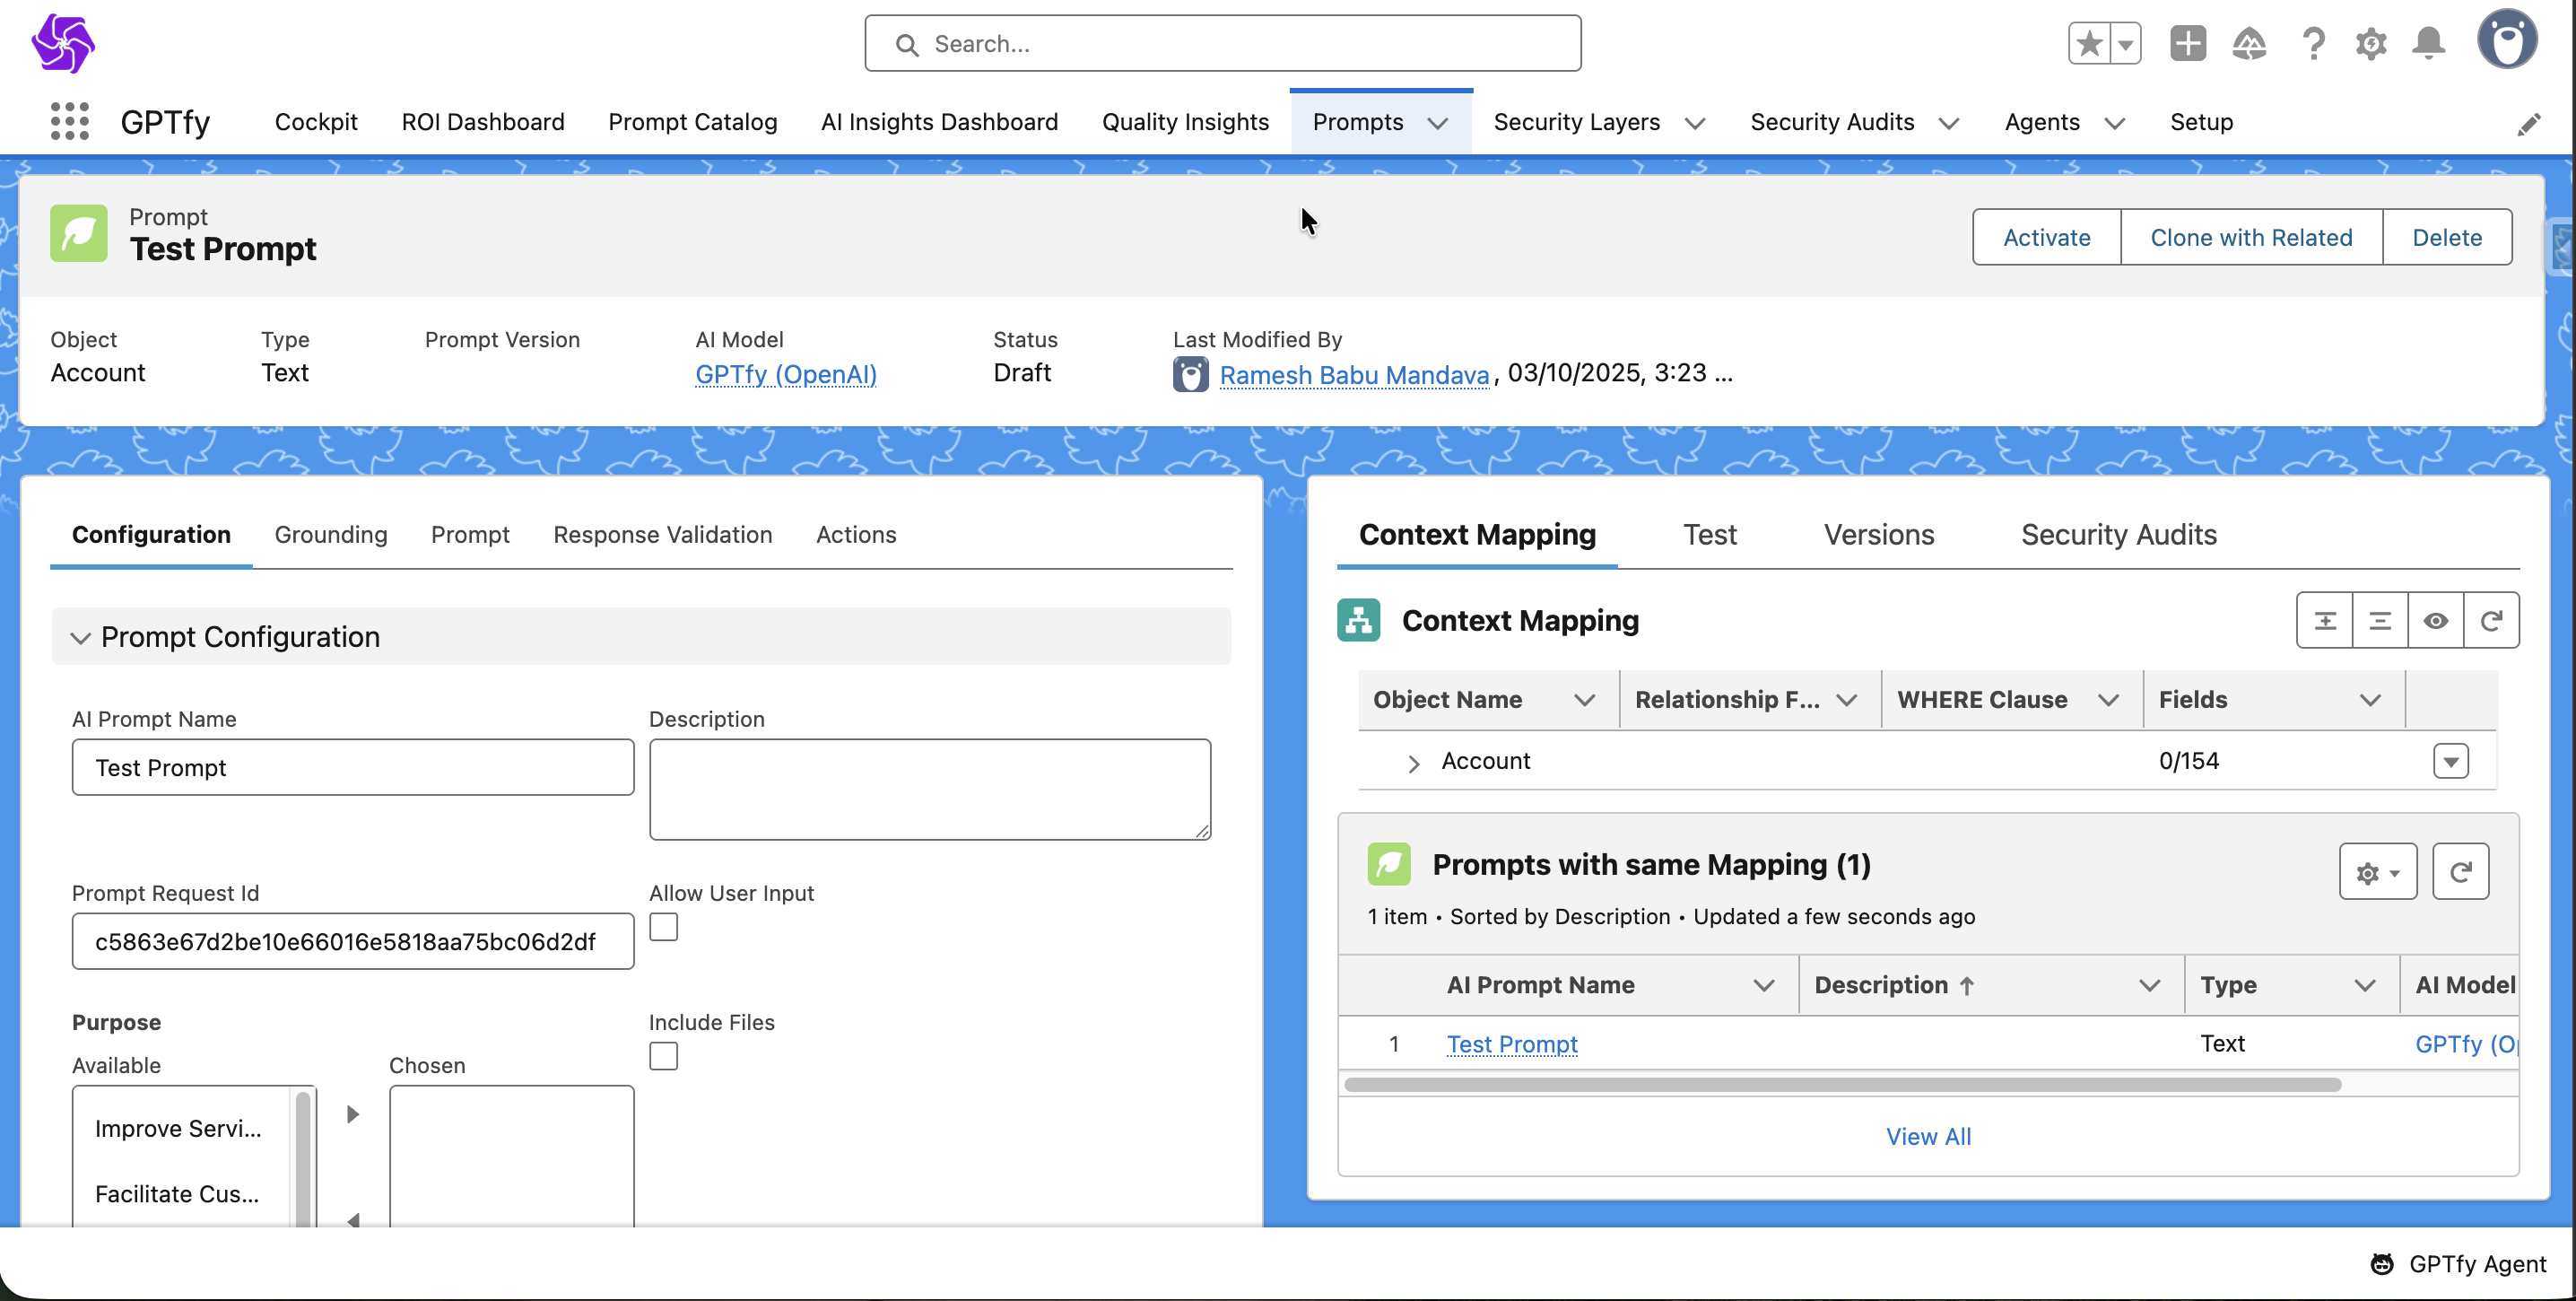Click the AI Prompt Name input field
The image size is (2576, 1301).
pos(352,767)
